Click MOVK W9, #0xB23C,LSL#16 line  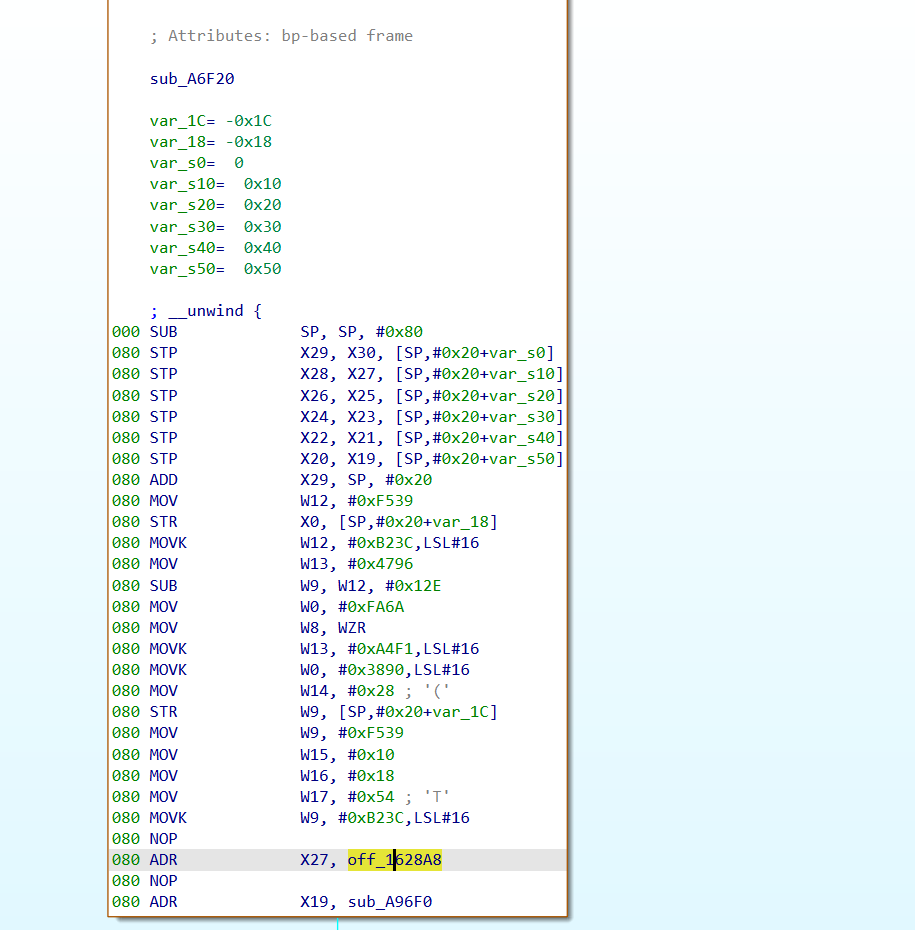310,817
